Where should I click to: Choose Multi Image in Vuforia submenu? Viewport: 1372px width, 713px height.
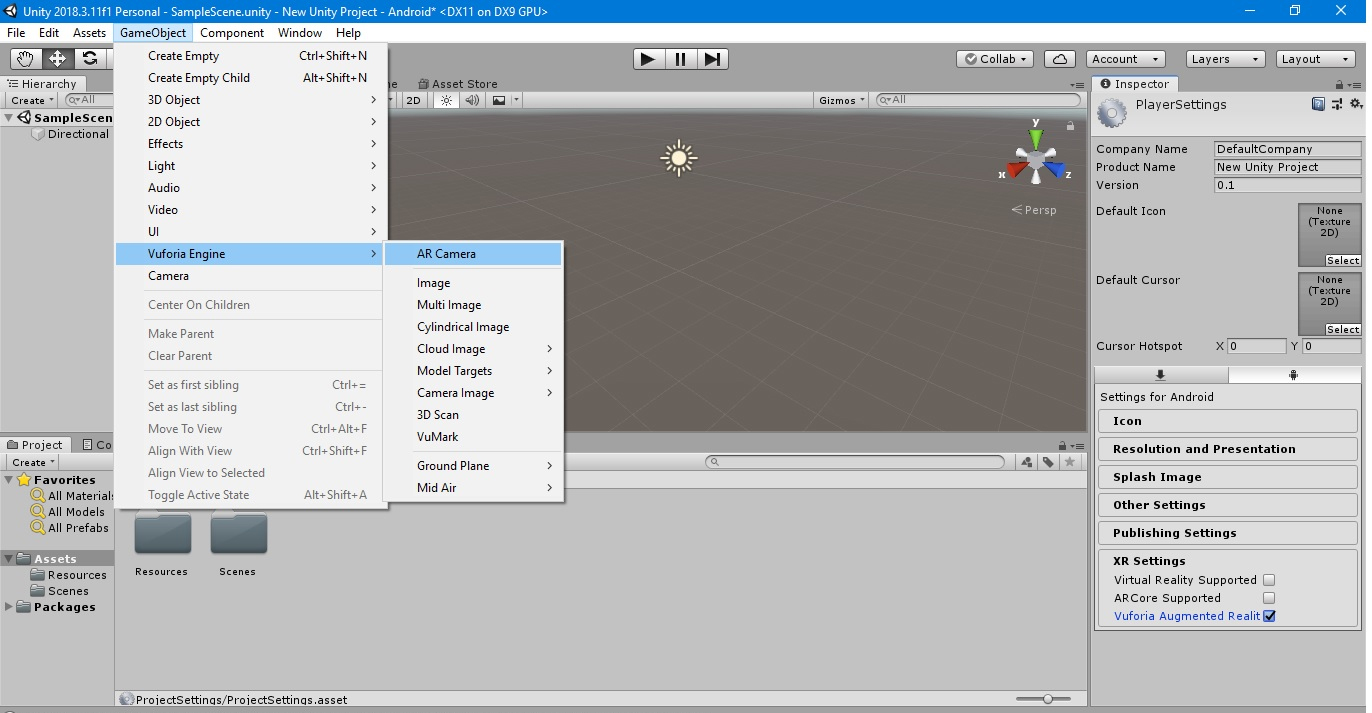coord(473,305)
